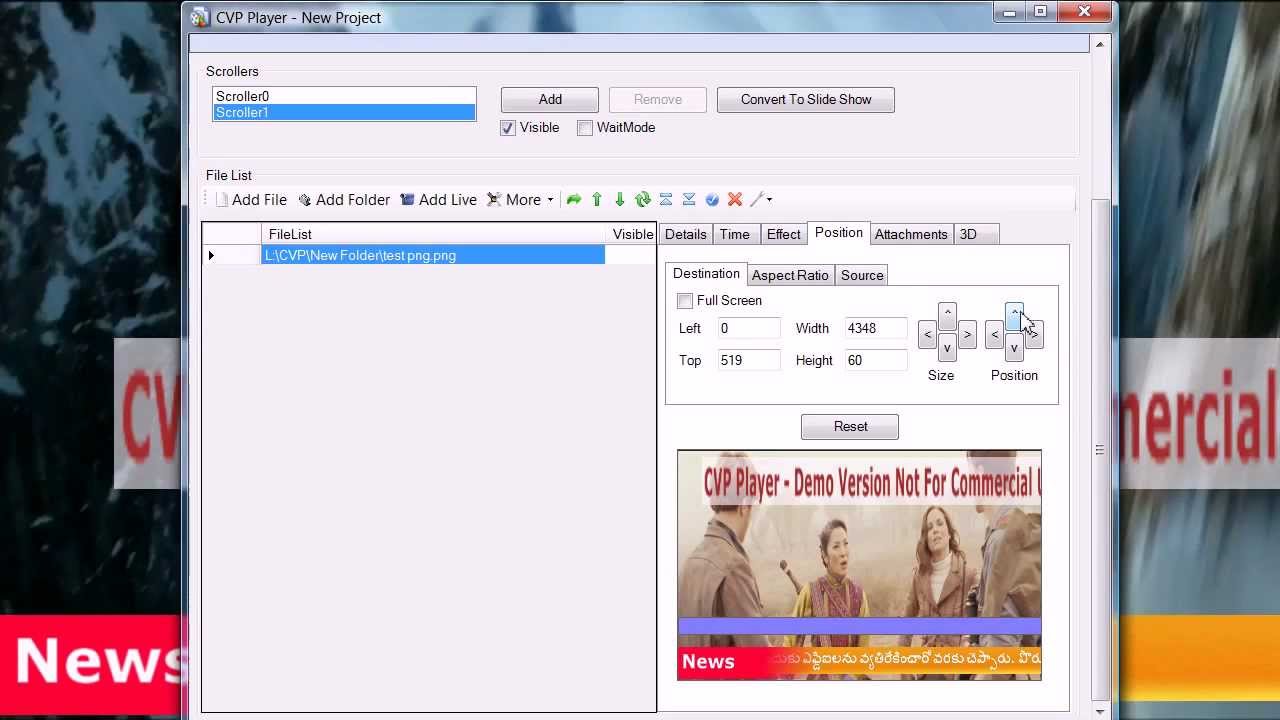Click the main panel scroll down arrow
Screen dimensions: 1280x720
point(1100,712)
